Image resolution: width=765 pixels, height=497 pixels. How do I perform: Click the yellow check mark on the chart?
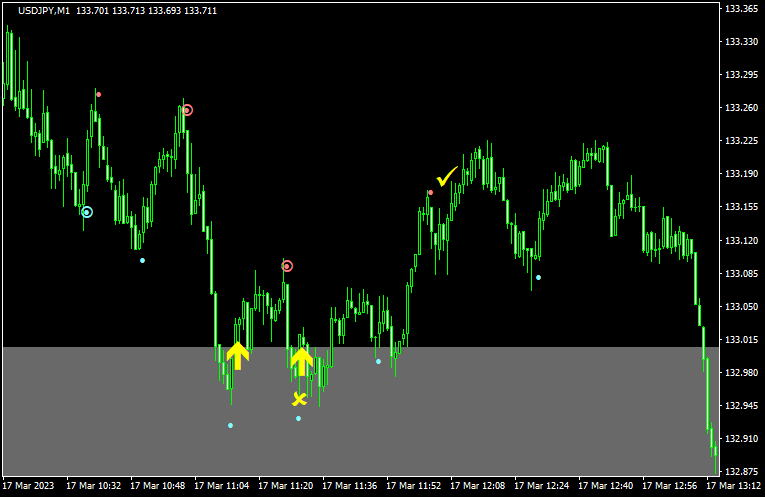[446, 177]
